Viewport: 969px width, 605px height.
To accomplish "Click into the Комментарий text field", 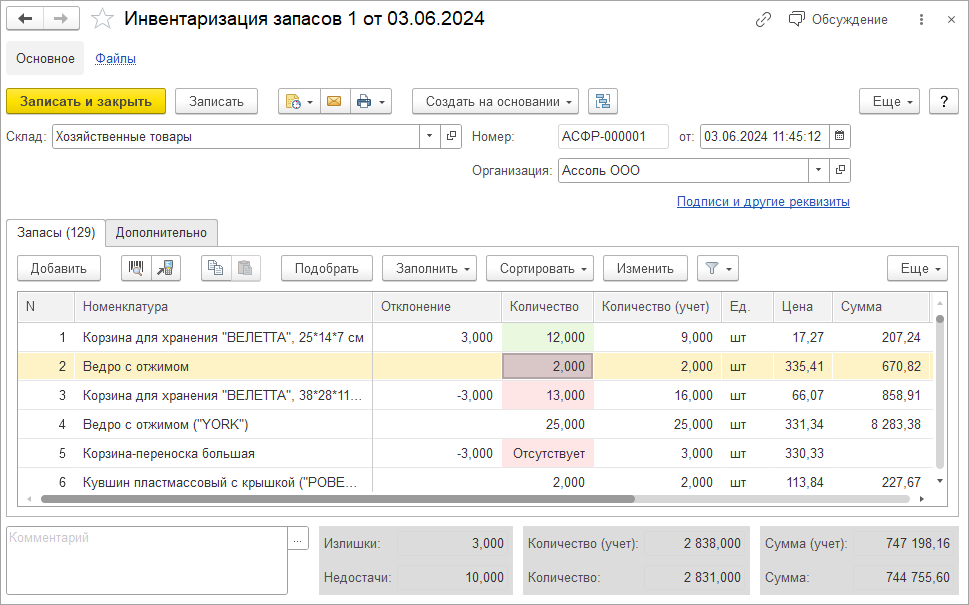I will pos(146,560).
